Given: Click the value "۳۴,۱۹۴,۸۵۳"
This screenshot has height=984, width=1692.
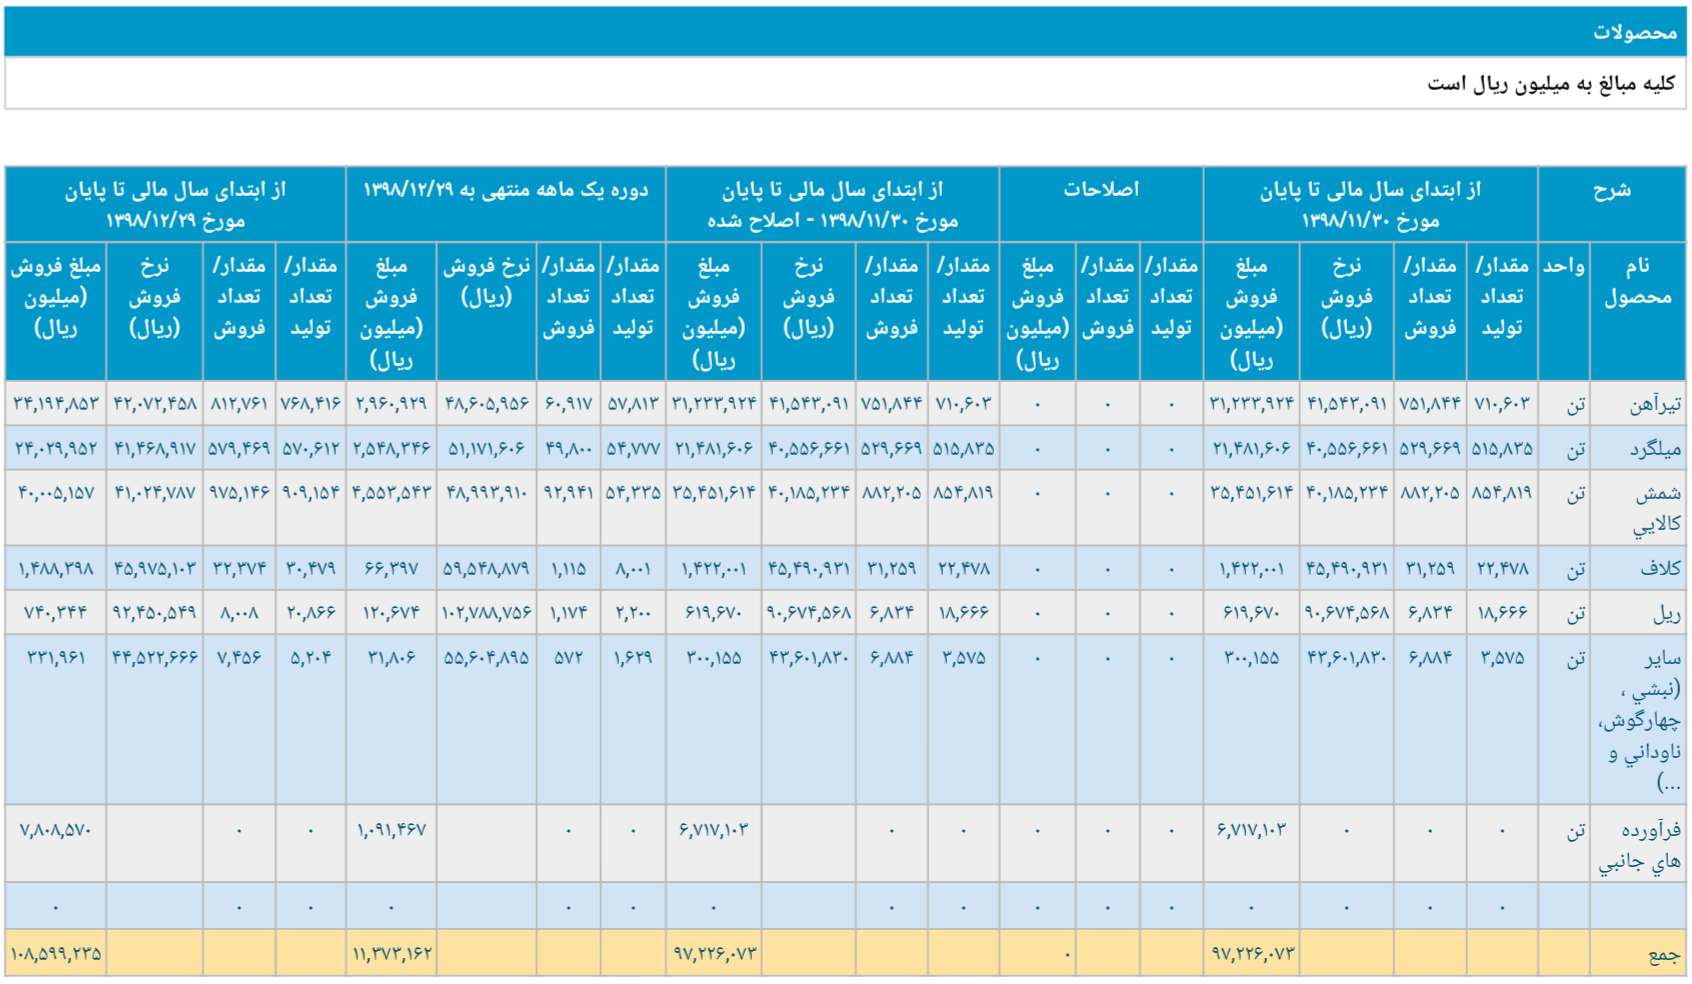Looking at the screenshot, I should point(56,404).
